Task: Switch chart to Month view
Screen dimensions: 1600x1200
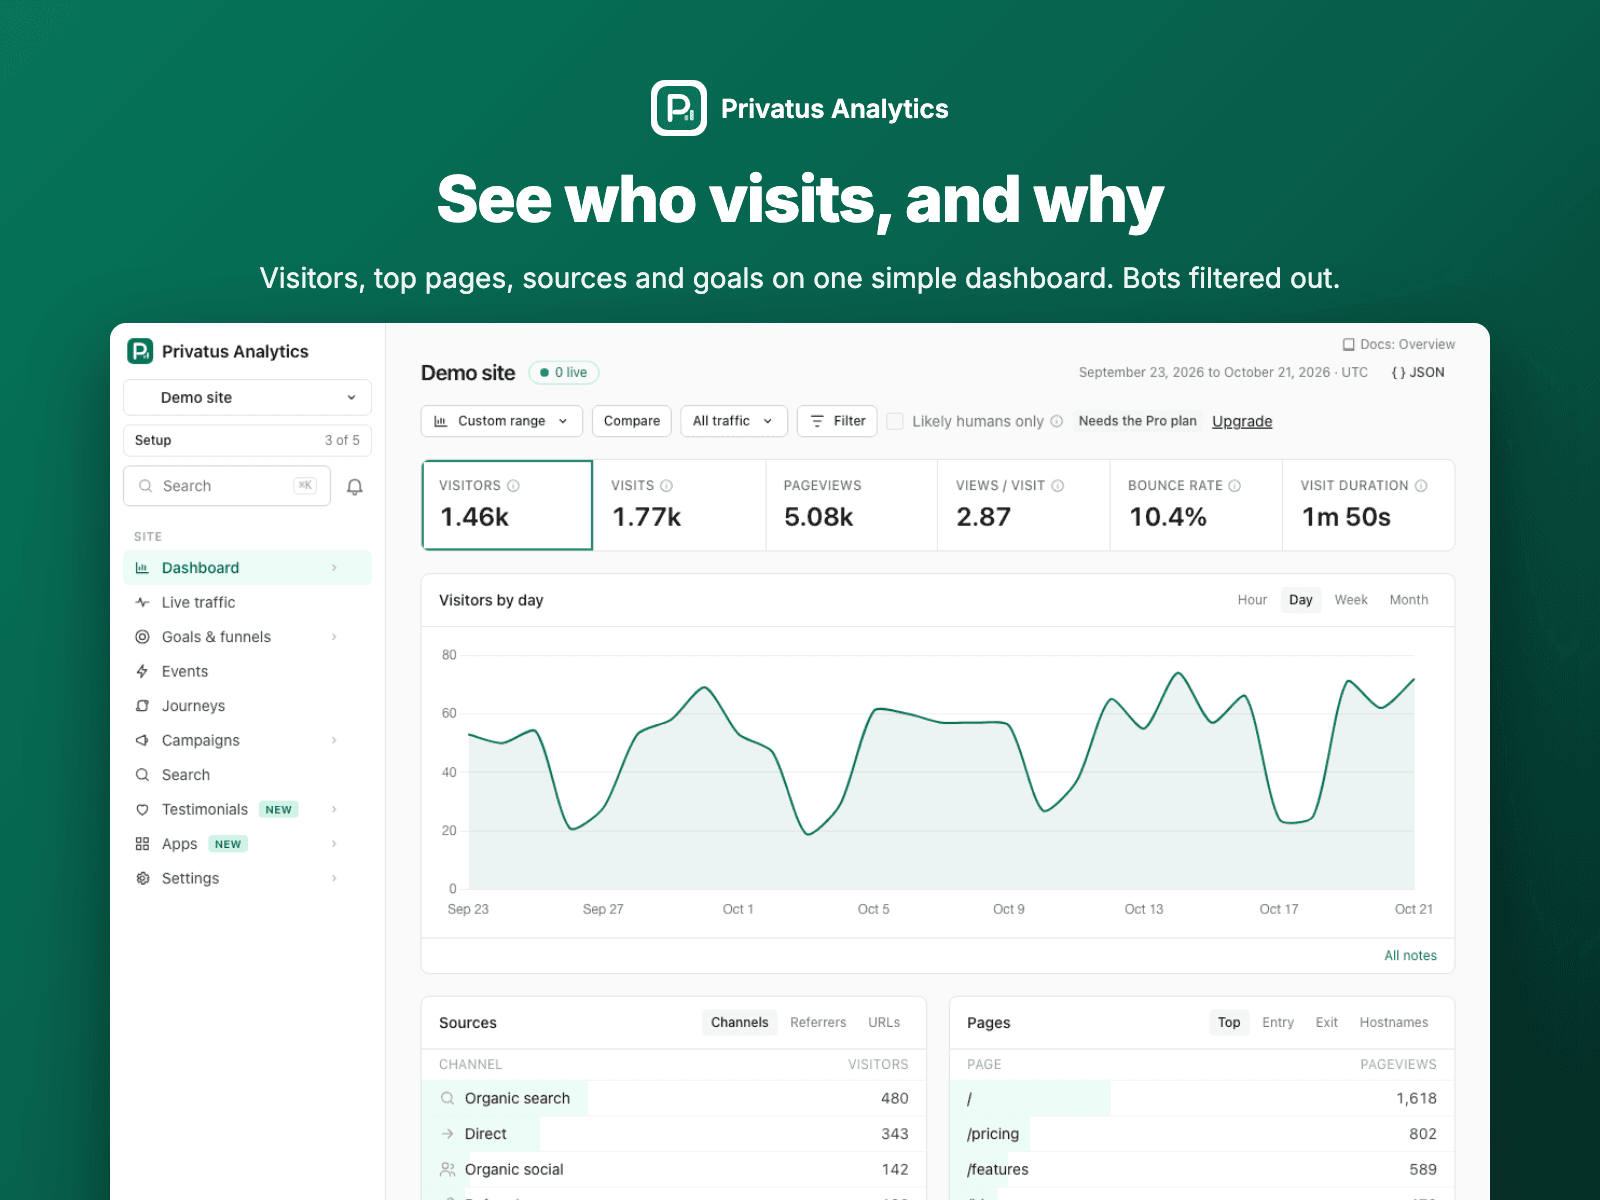Action: [x=1409, y=600]
